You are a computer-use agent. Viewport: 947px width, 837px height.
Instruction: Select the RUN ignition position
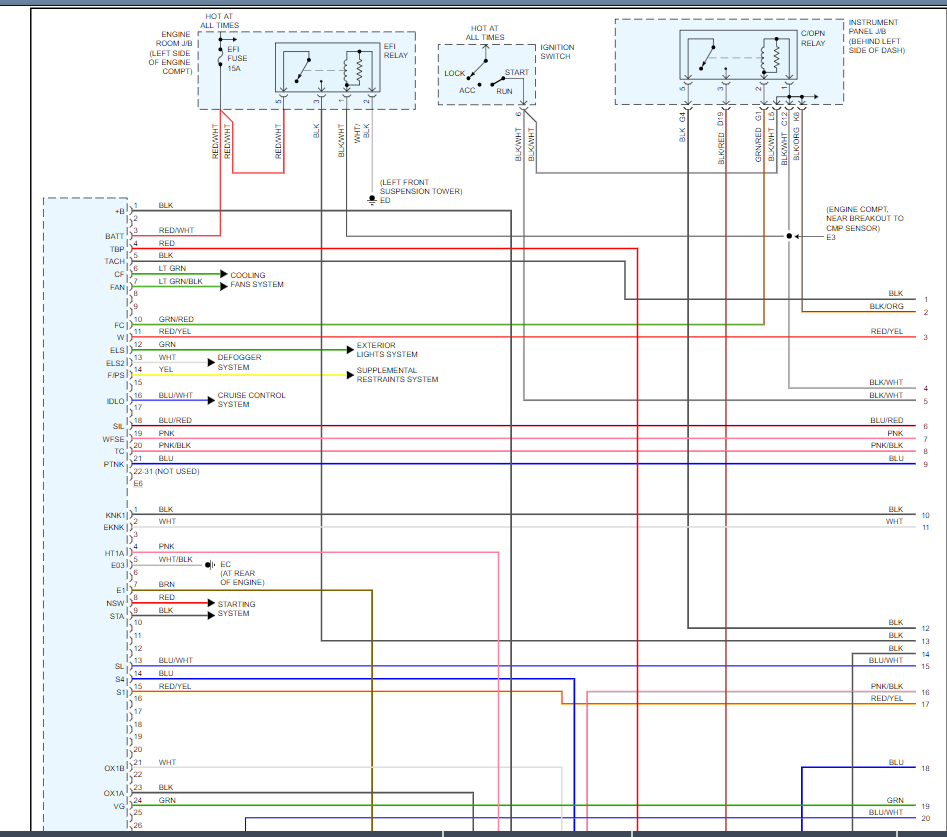[x=504, y=91]
